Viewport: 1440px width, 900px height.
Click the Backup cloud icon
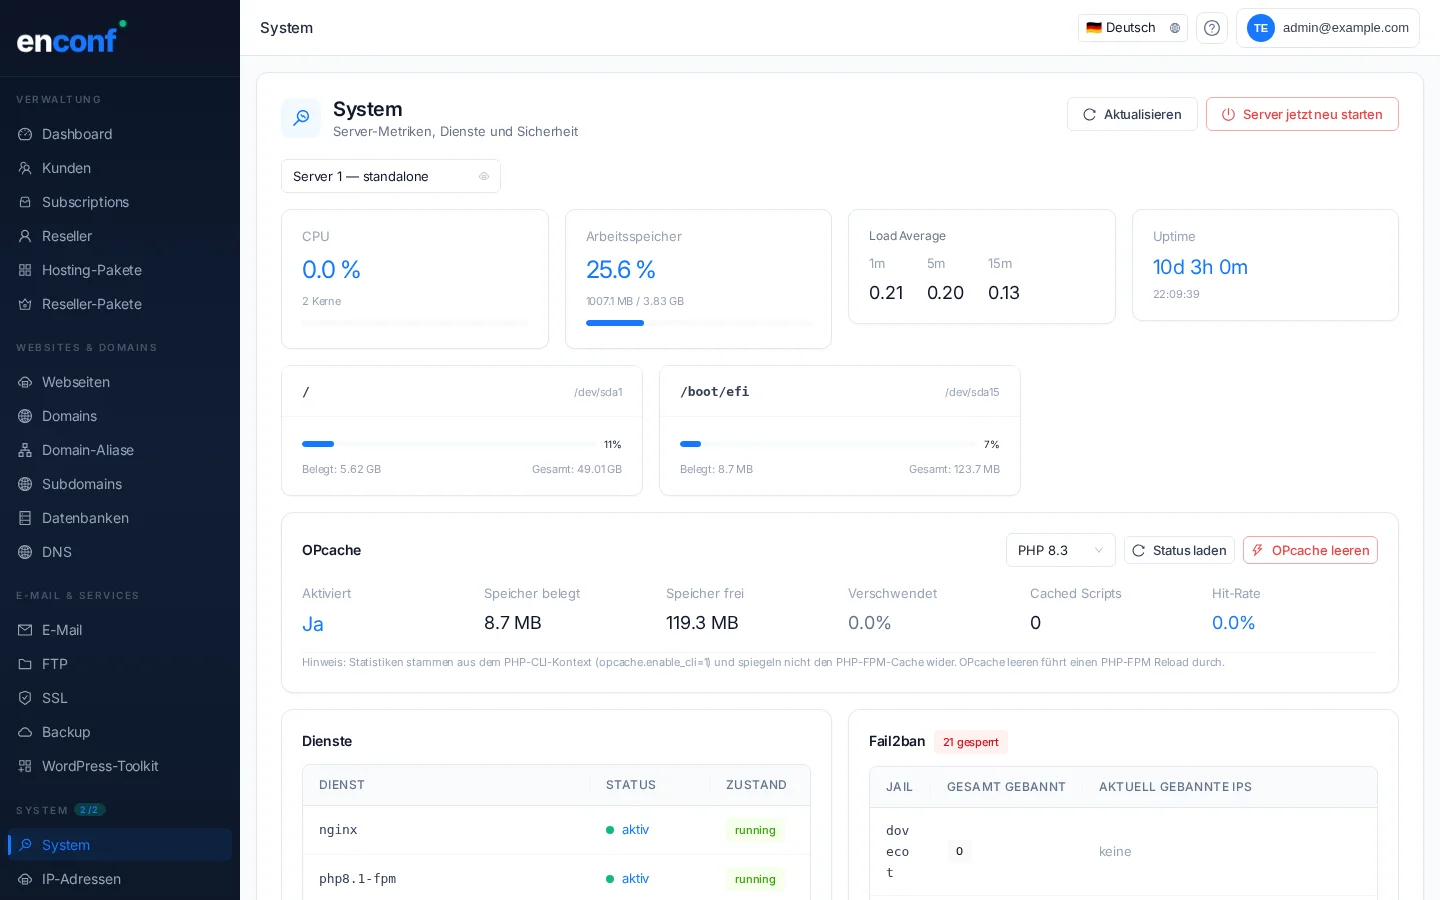(x=25, y=732)
